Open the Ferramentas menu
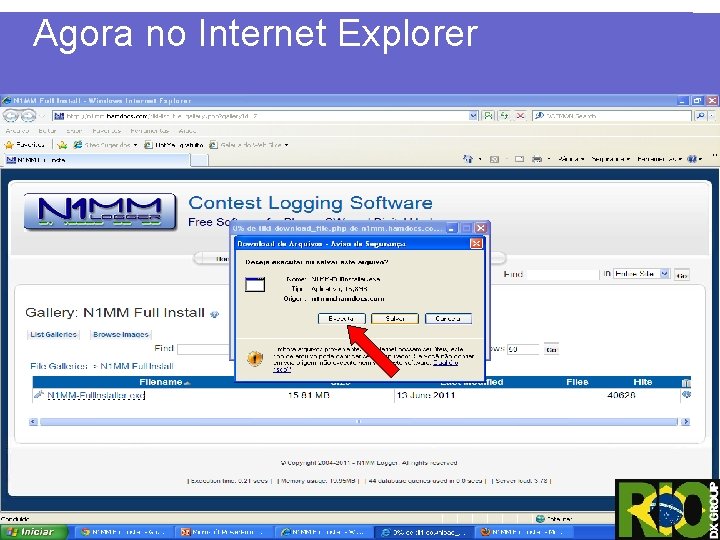Viewport: 720px width, 540px height. point(150,131)
